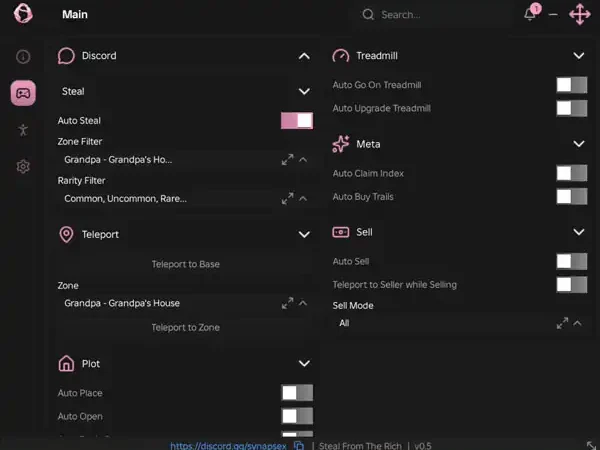Enable Auto Open toggle

(x=297, y=416)
